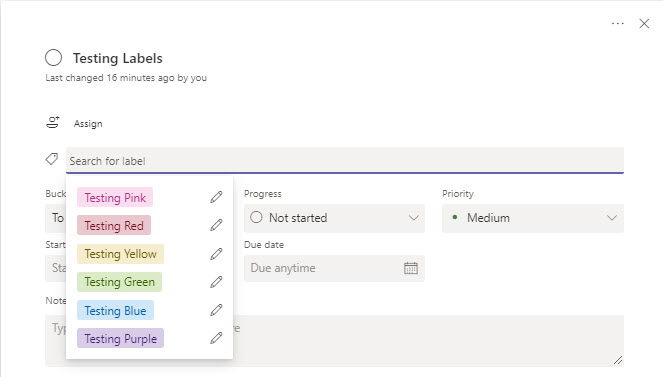Edit the Testing Pink label name
The image size is (663, 377).
(216, 197)
